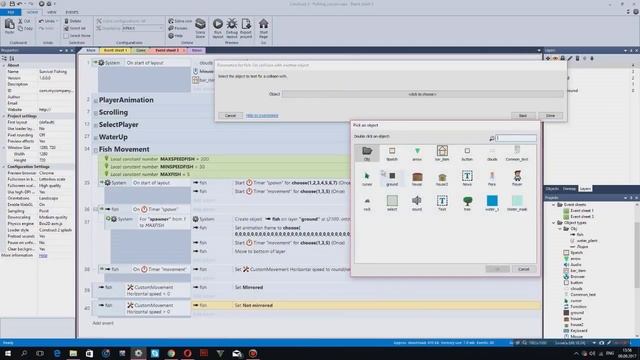Select the Set Not mirrored action row
Screen dimensions: 640x360
(366, 305)
